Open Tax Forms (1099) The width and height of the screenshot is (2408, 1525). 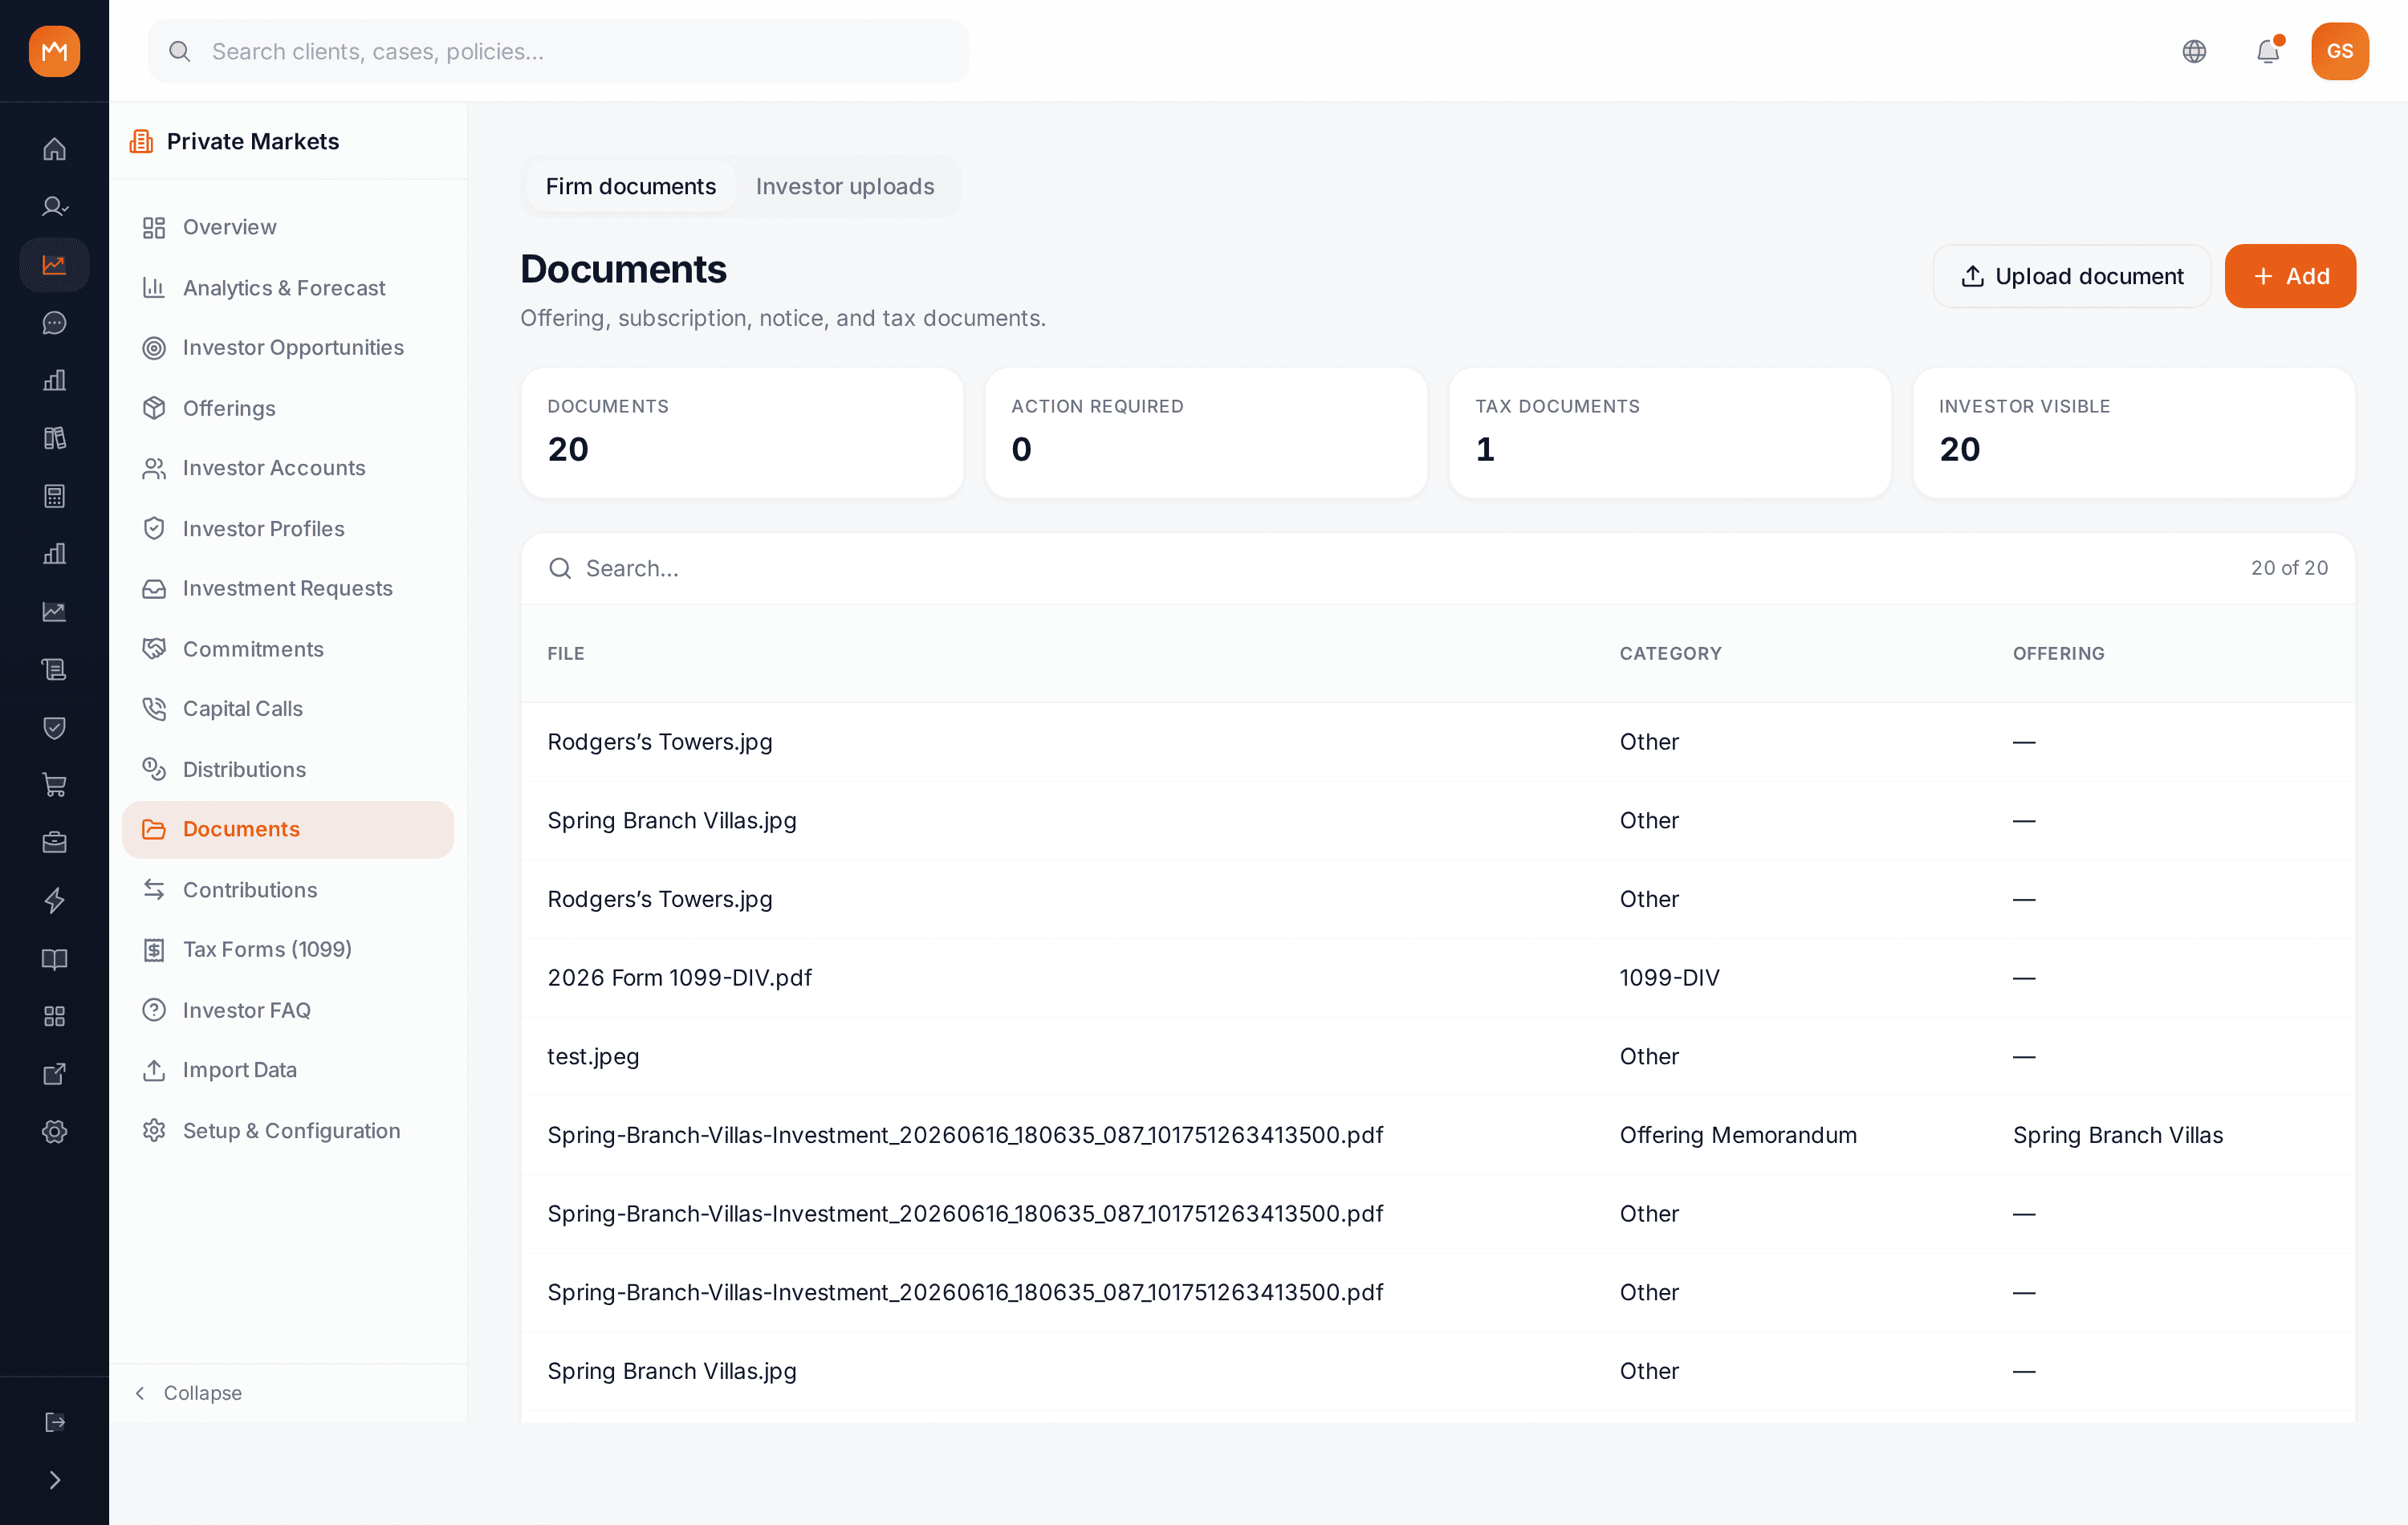pyautogui.click(x=288, y=949)
